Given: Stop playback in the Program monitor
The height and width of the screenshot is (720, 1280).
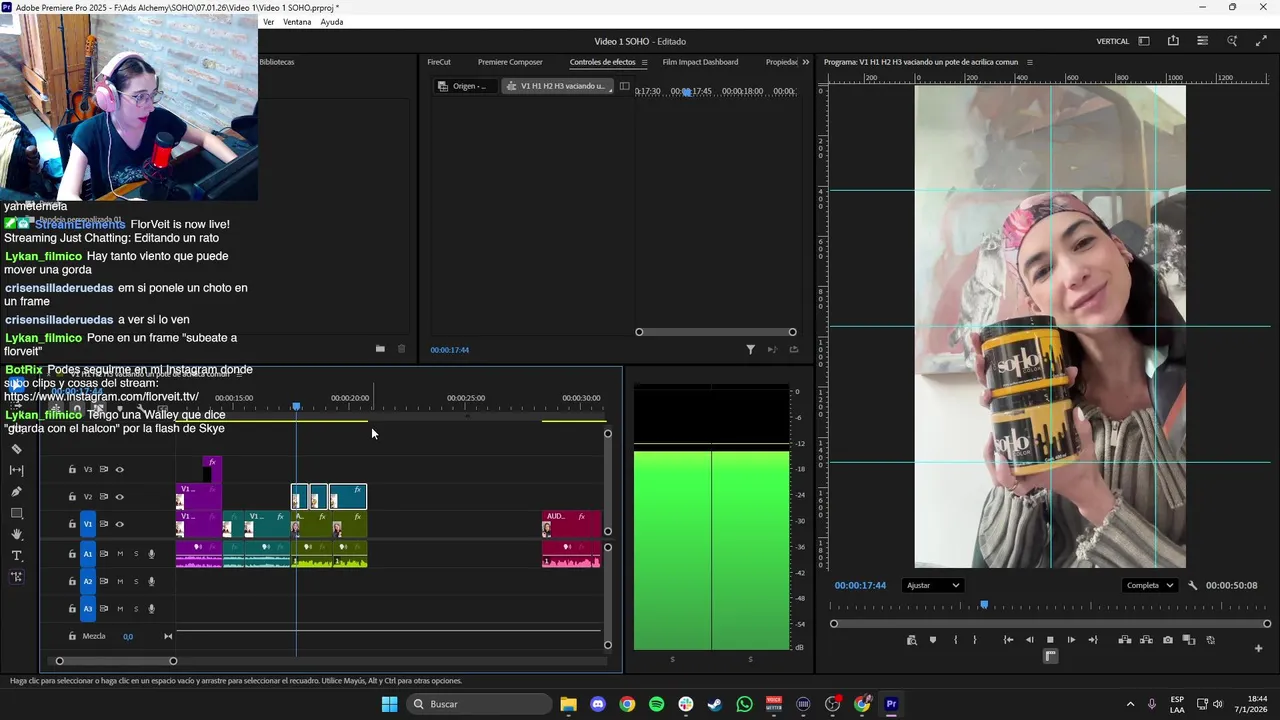Looking at the screenshot, I should point(1050,640).
